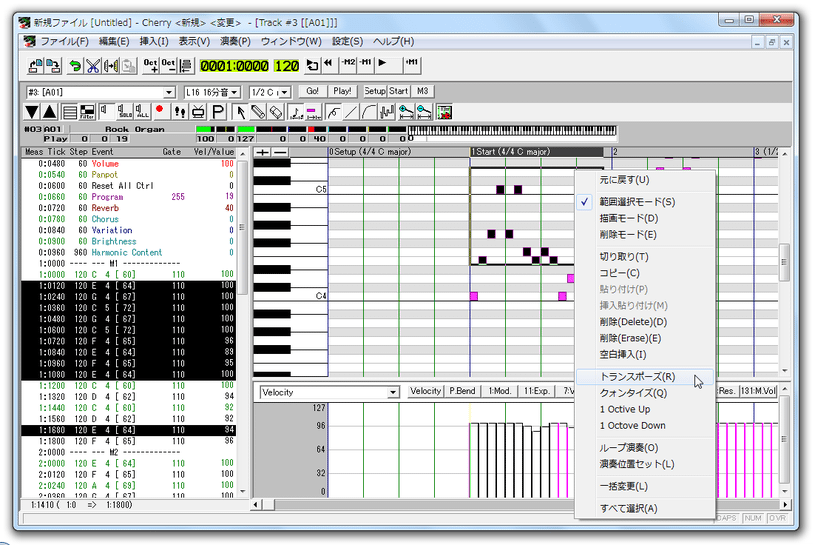This screenshot has height=545, width=815.
Task: Click the P icon in toolbar
Action: [x=218, y=112]
